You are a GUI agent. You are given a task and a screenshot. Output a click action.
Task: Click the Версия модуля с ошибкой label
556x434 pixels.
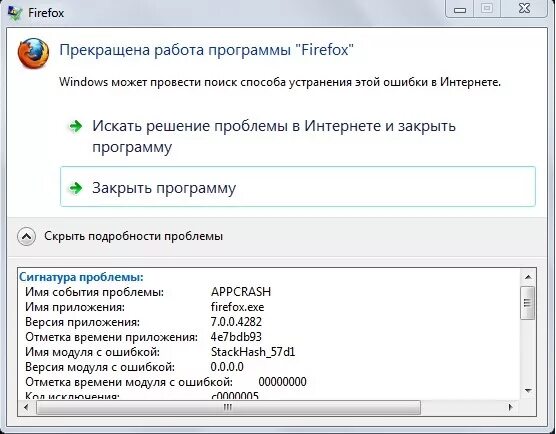(100, 367)
